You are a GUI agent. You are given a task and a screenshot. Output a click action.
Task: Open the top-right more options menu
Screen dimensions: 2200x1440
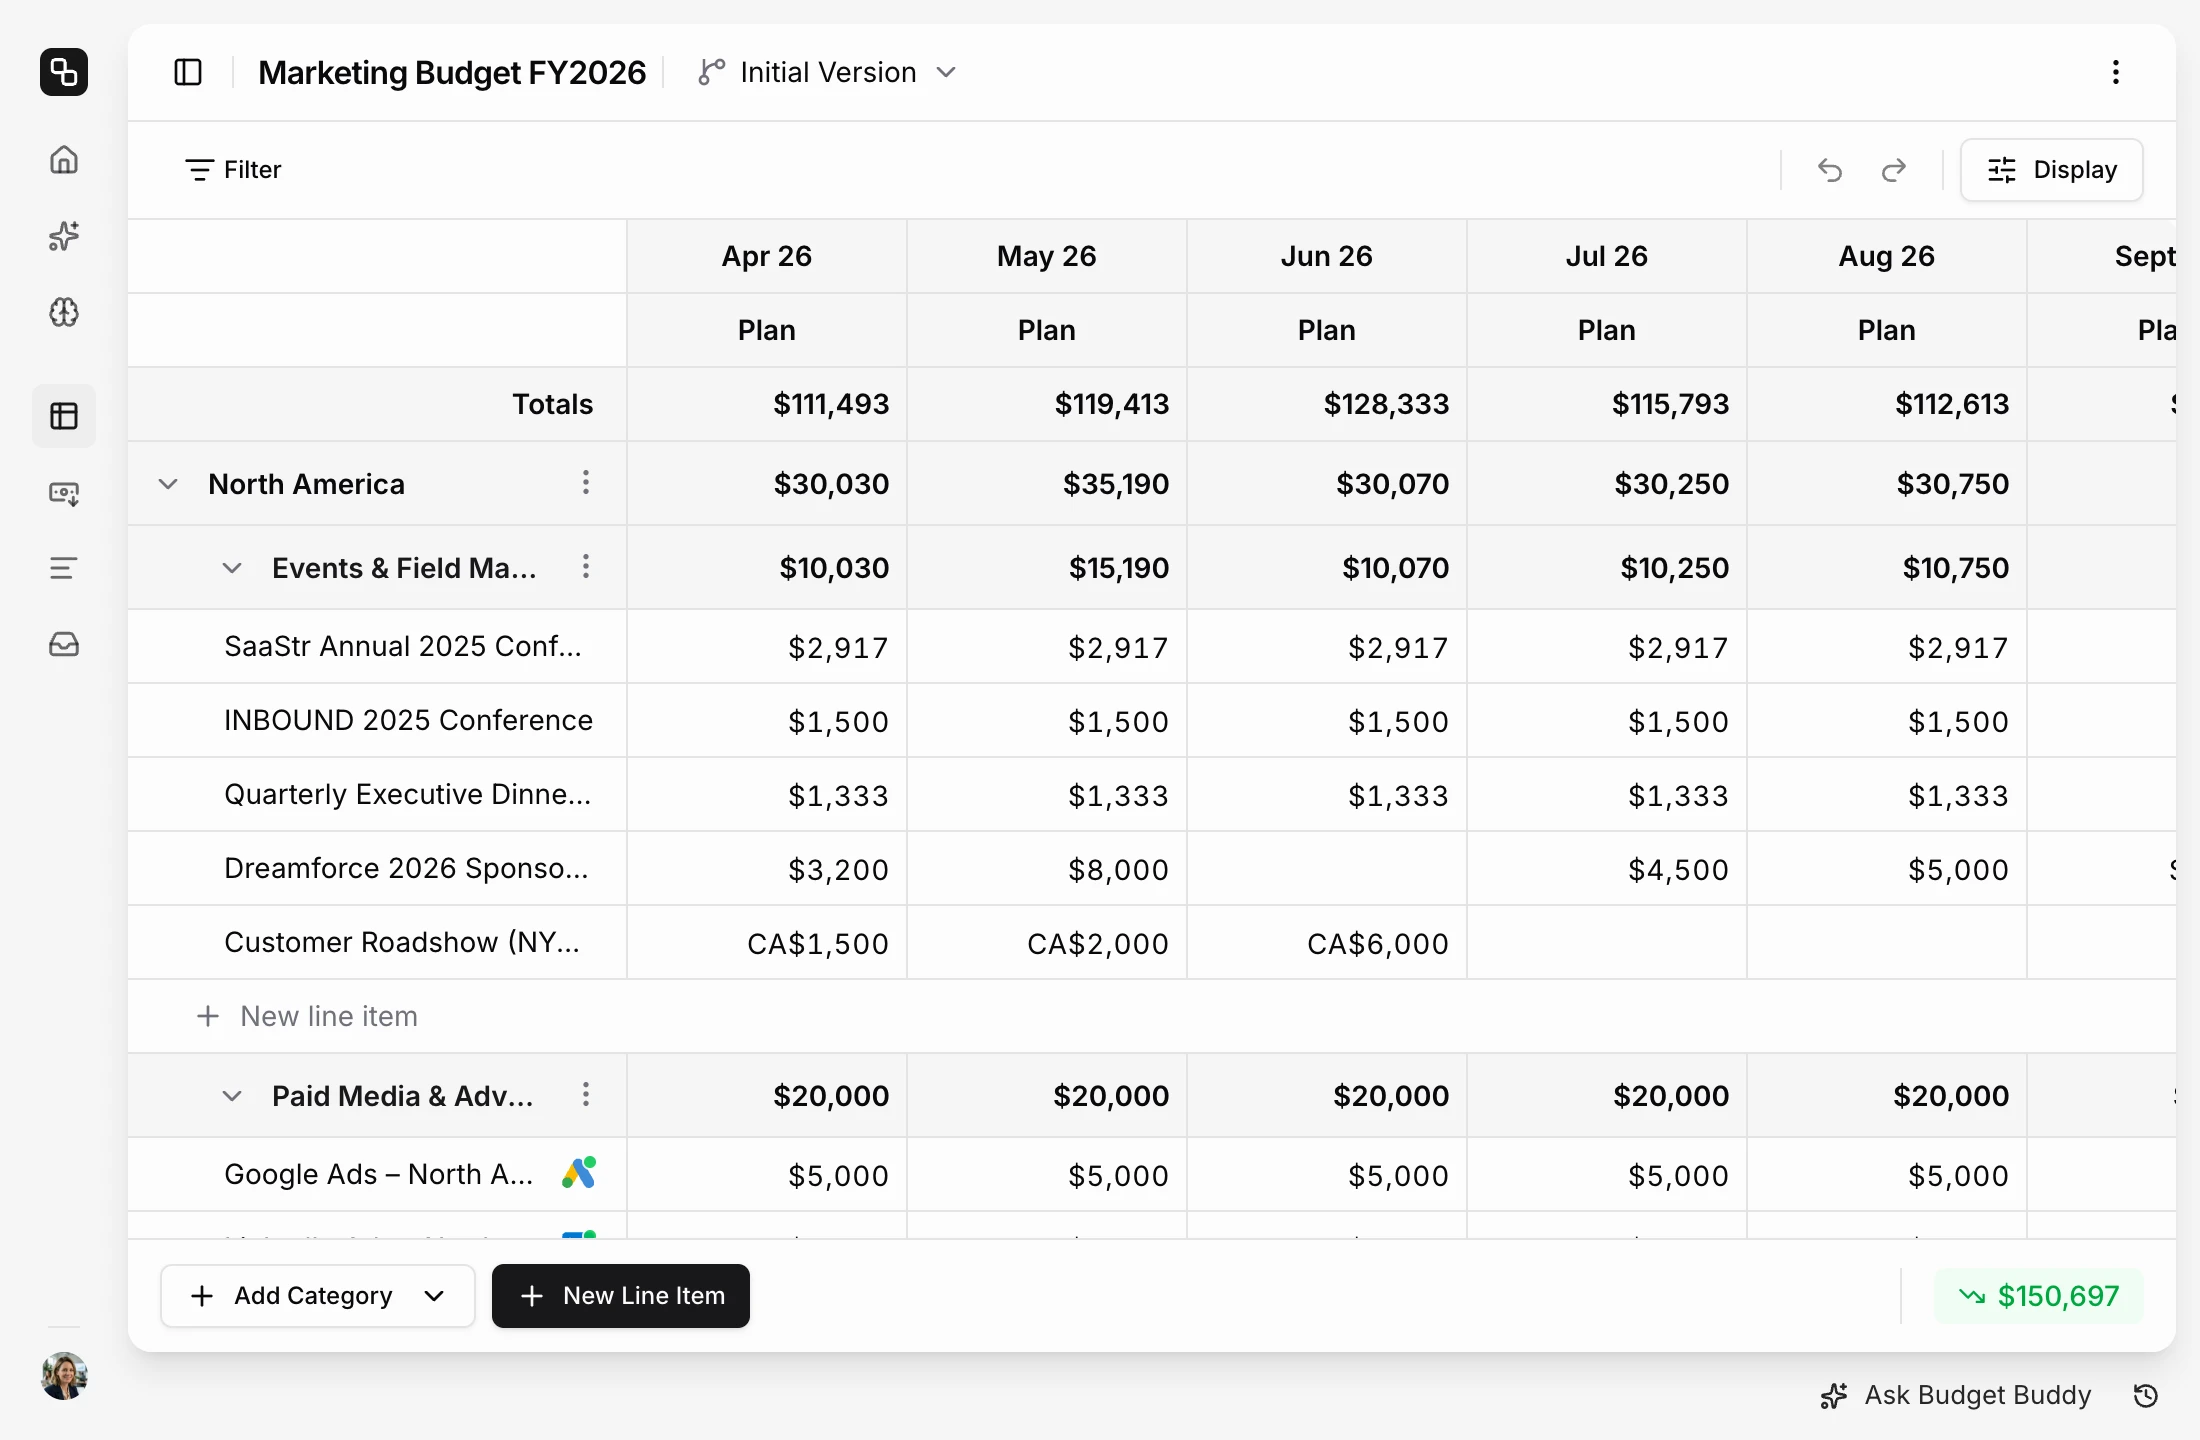2116,72
